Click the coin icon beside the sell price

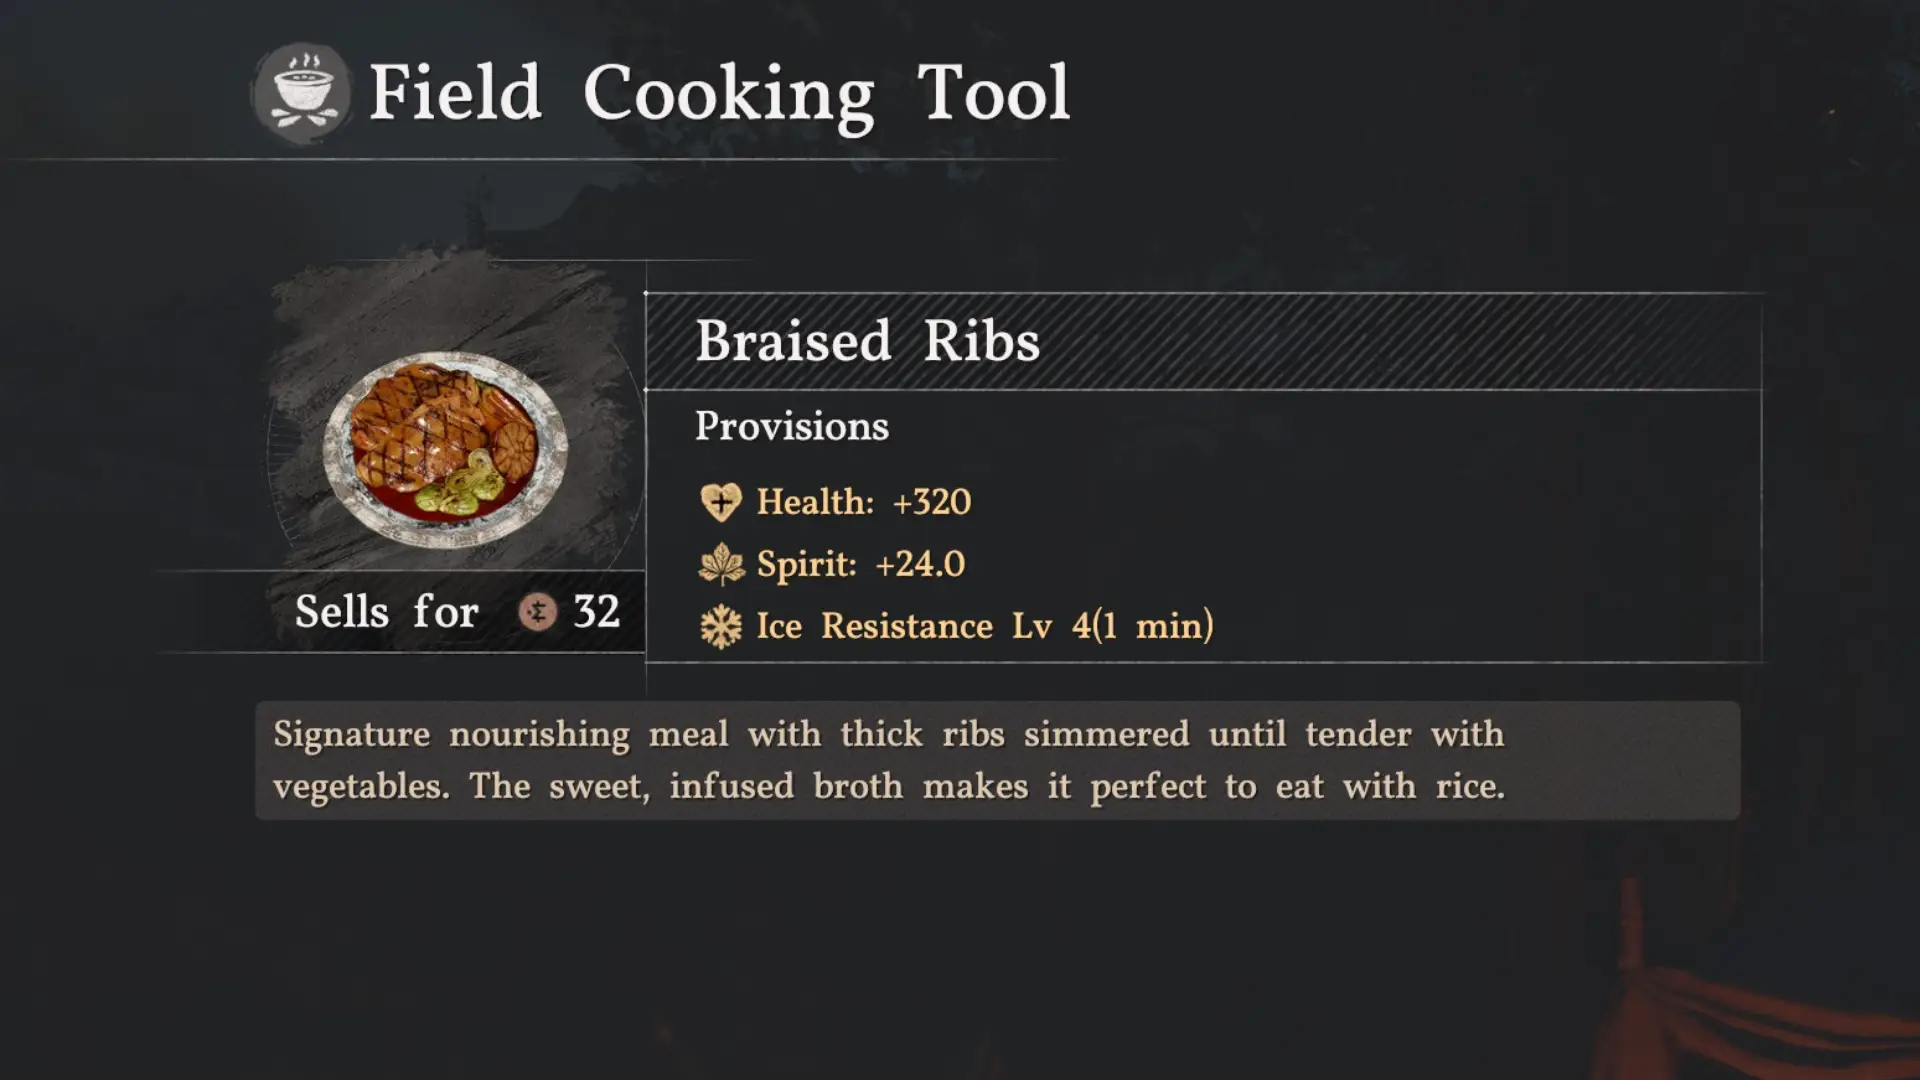click(x=537, y=612)
